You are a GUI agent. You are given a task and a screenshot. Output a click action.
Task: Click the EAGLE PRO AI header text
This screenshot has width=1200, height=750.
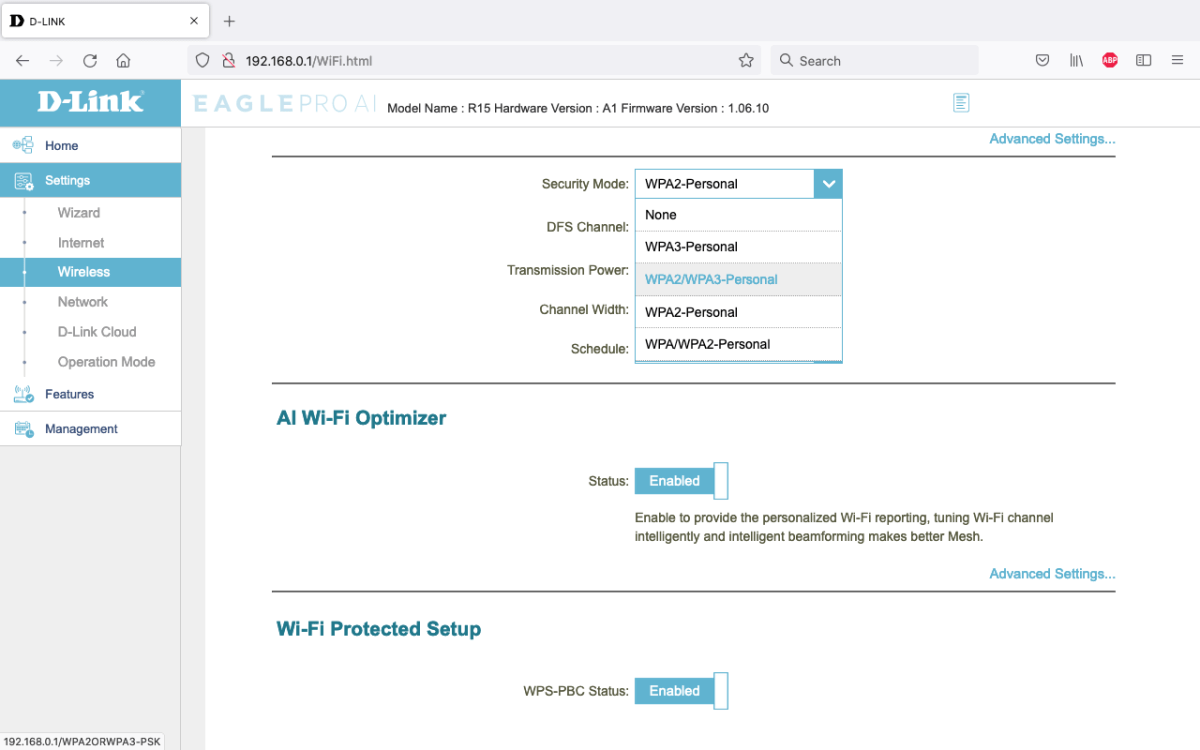point(285,104)
